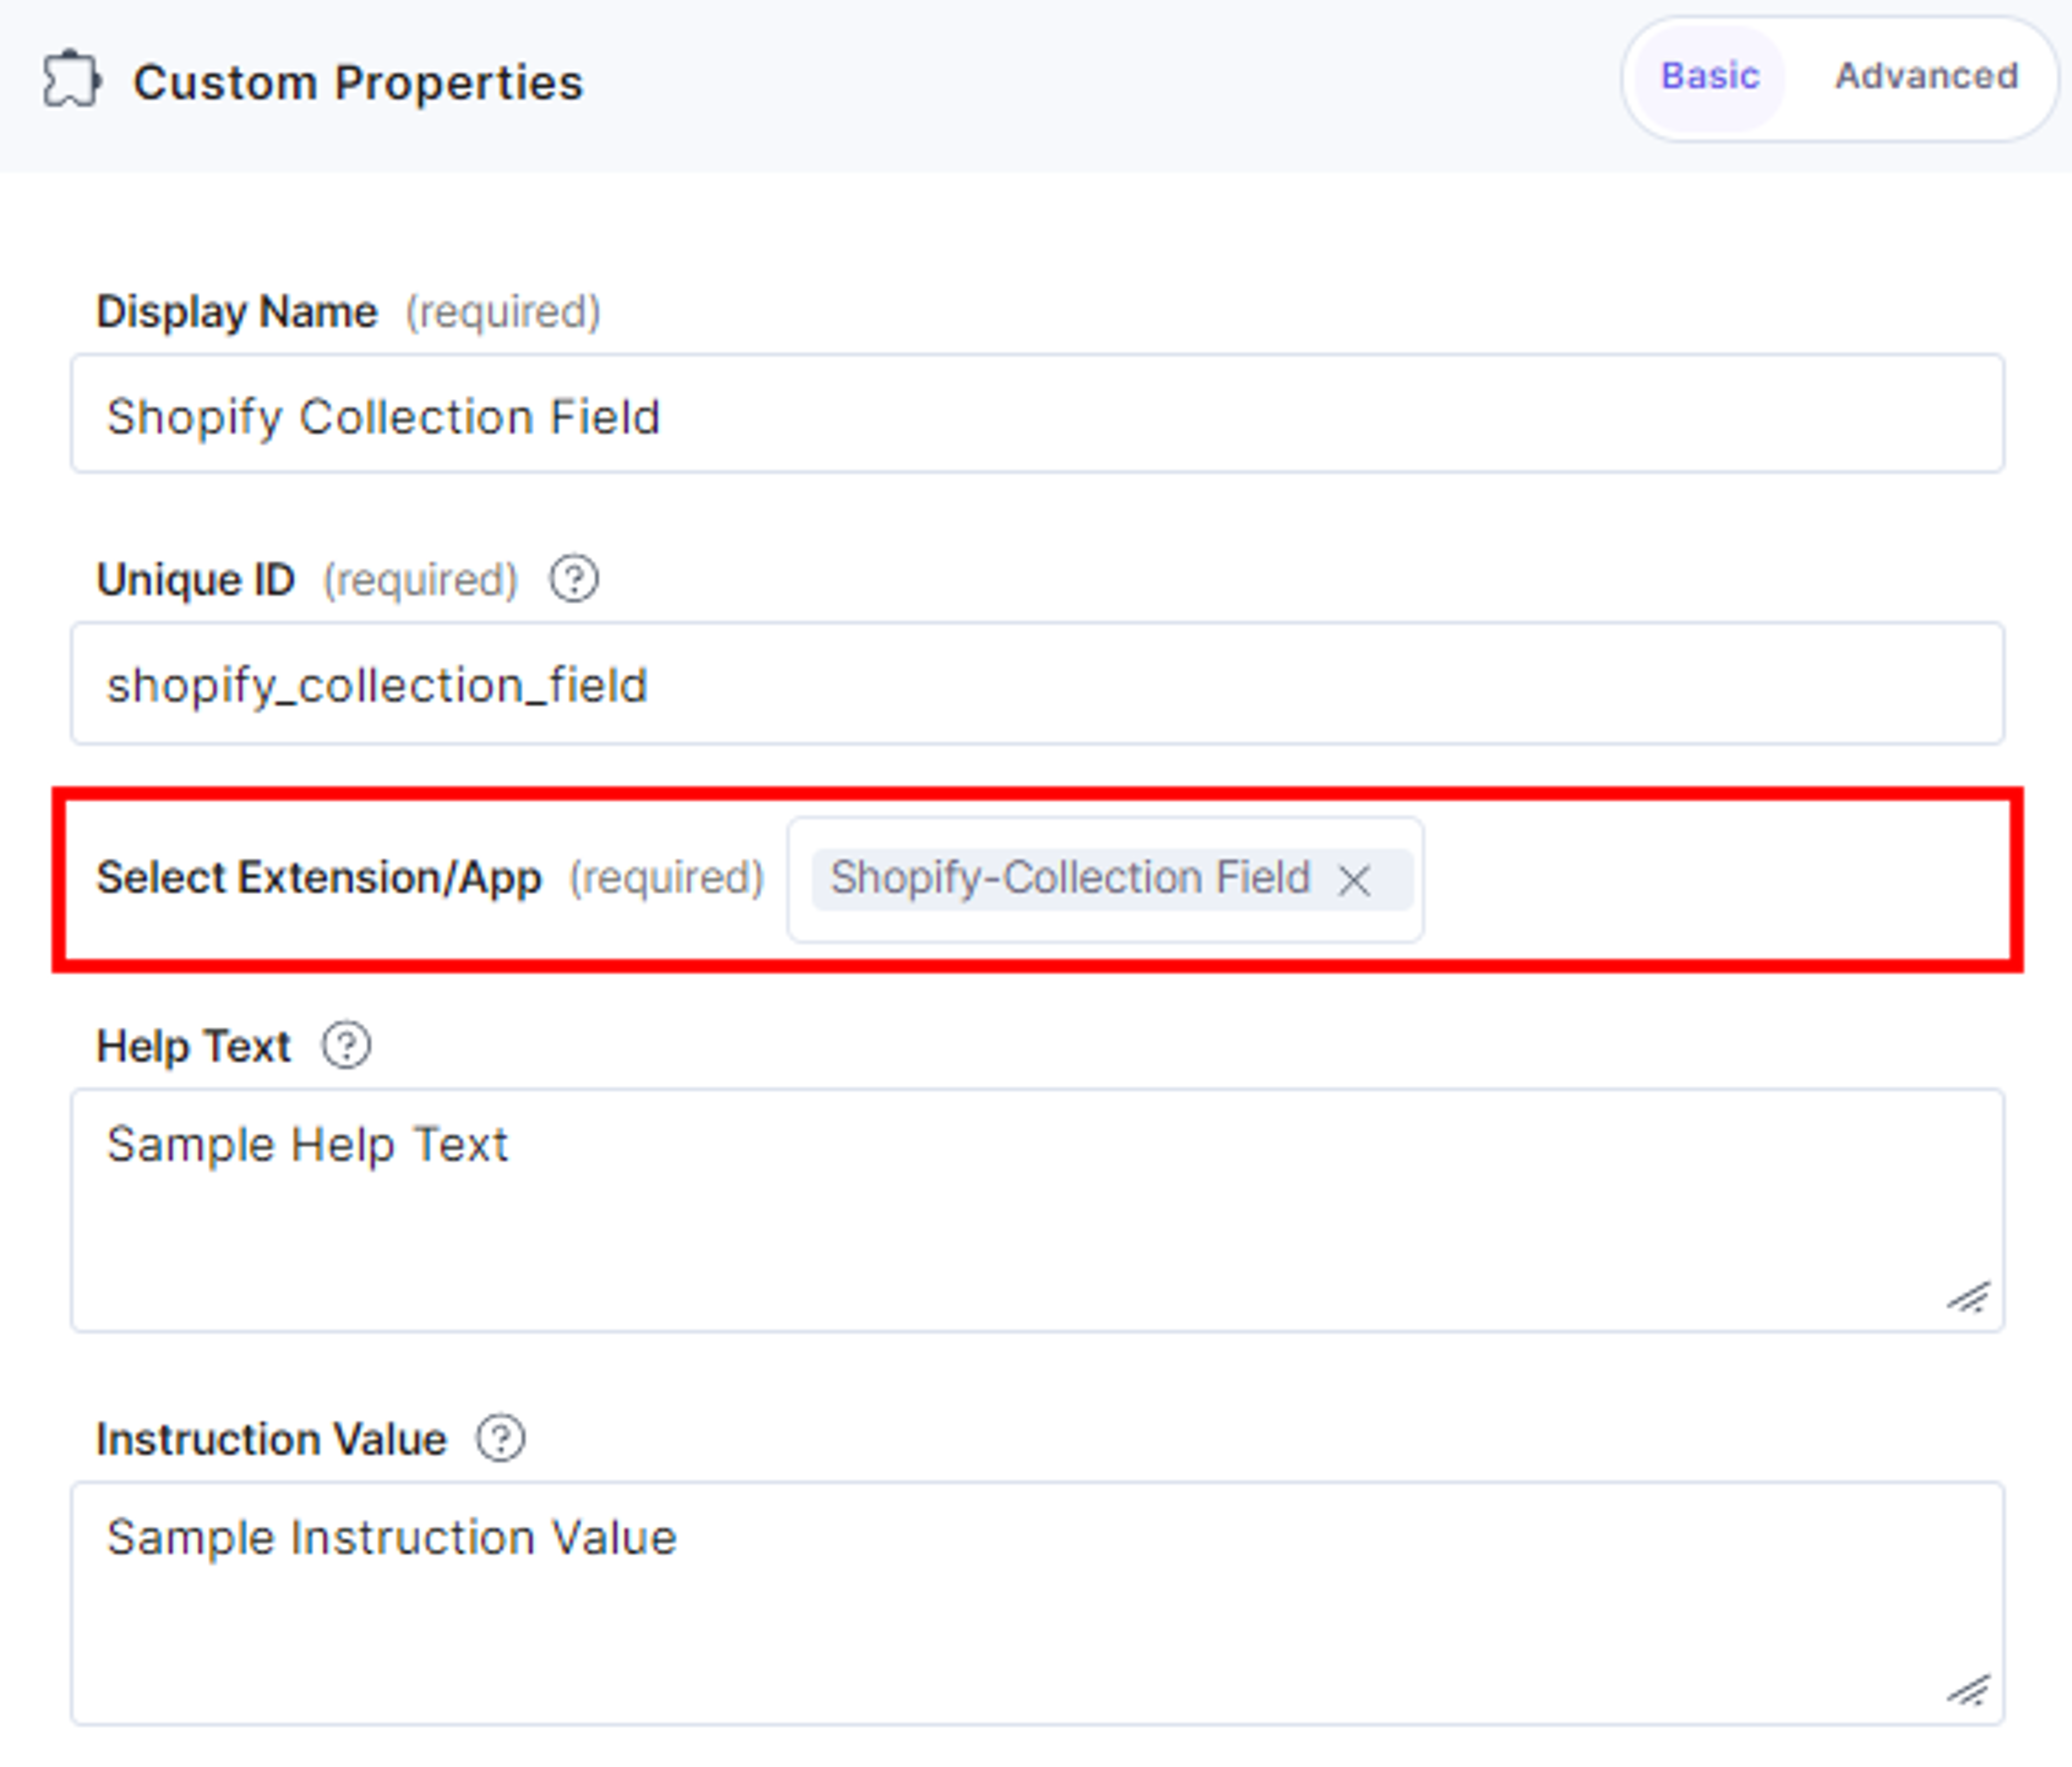
Task: Click the Custom Properties heading
Action: click(358, 83)
